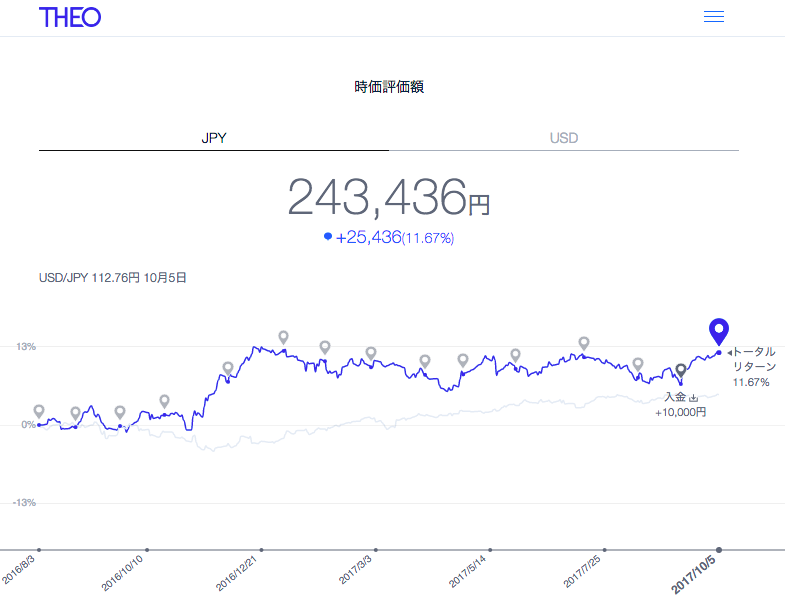Click the USD/JPY 112.76円 10月5日 label

(x=113, y=277)
